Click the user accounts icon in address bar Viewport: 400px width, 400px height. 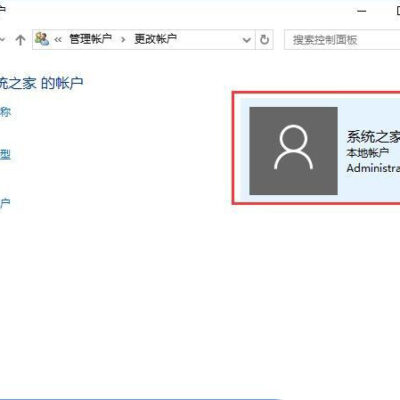[x=42, y=39]
